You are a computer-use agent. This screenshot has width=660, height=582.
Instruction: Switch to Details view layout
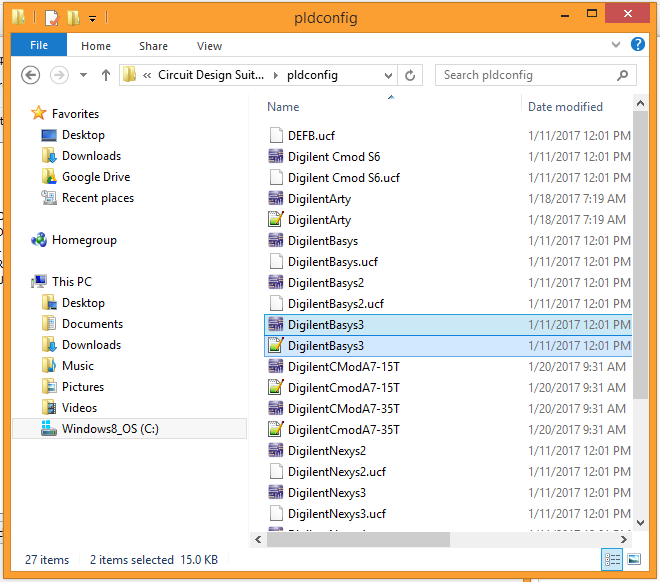tap(612, 560)
